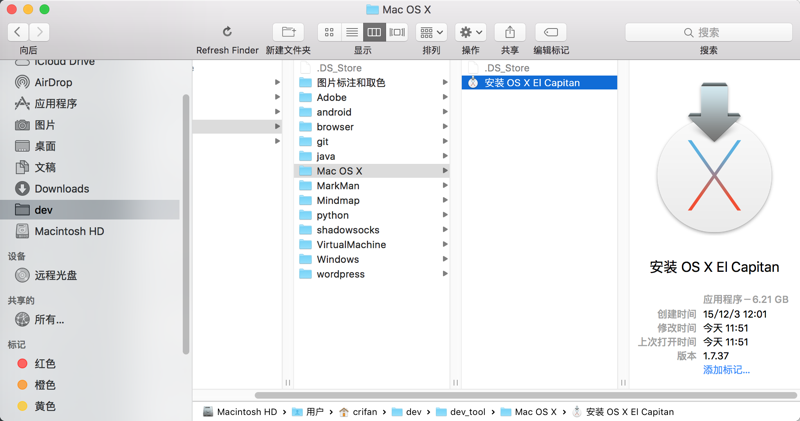Switch to Cover Flow view mode
This screenshot has height=421, width=800.
(397, 32)
